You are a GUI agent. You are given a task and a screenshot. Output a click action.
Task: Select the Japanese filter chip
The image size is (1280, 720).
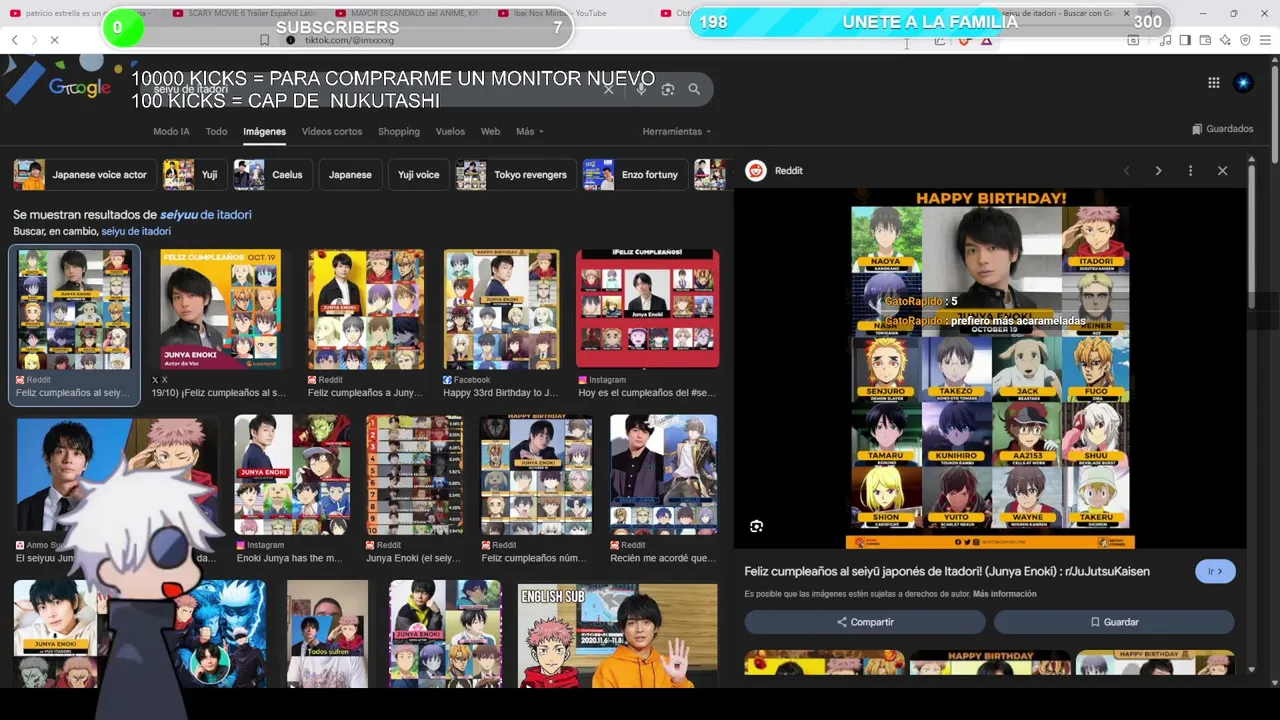pyautogui.click(x=350, y=174)
